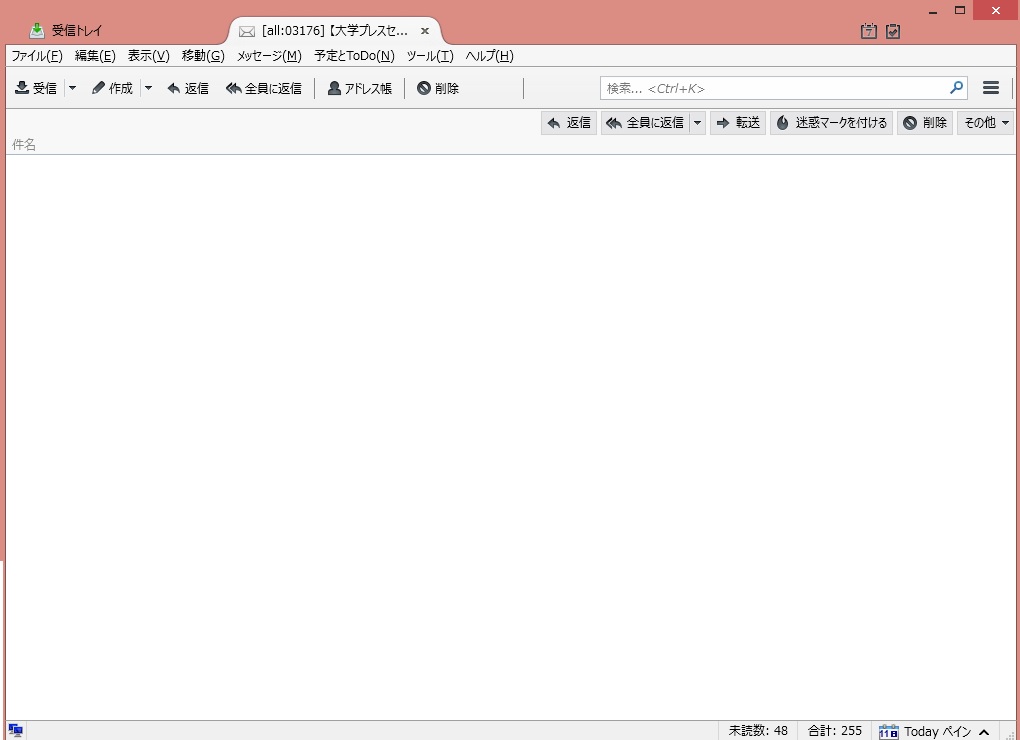Expand the 作成 dropdown arrow
This screenshot has height=740, width=1020.
click(x=148, y=88)
